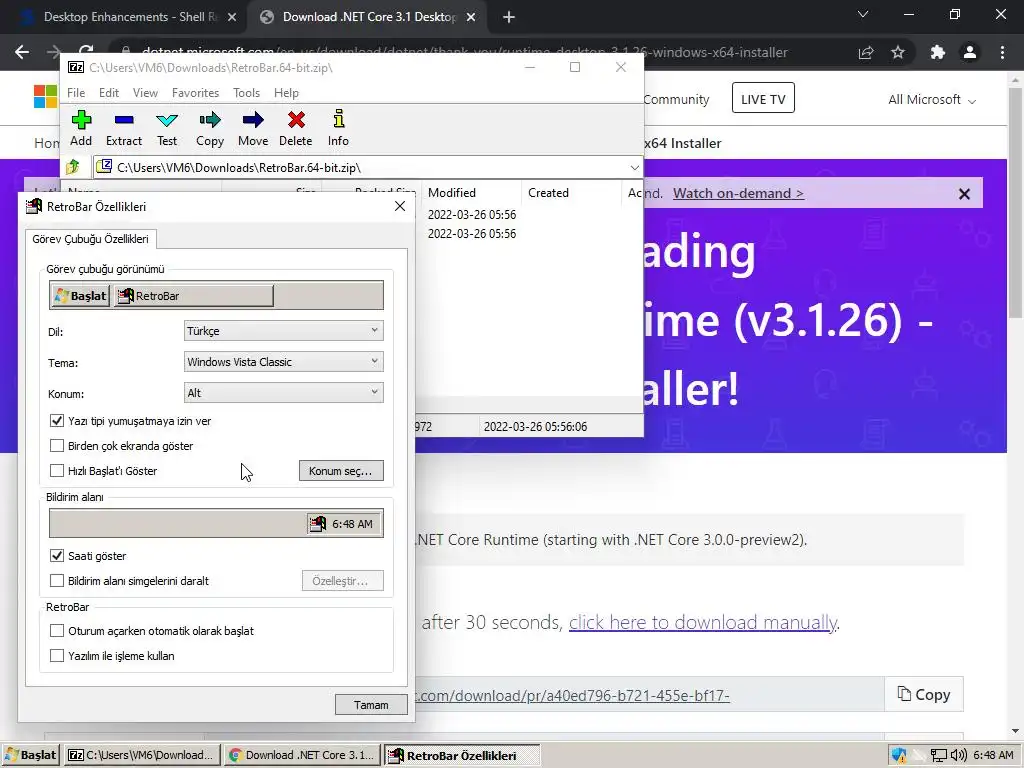
Task: Click the Konum seç... button
Action: pyautogui.click(x=341, y=471)
